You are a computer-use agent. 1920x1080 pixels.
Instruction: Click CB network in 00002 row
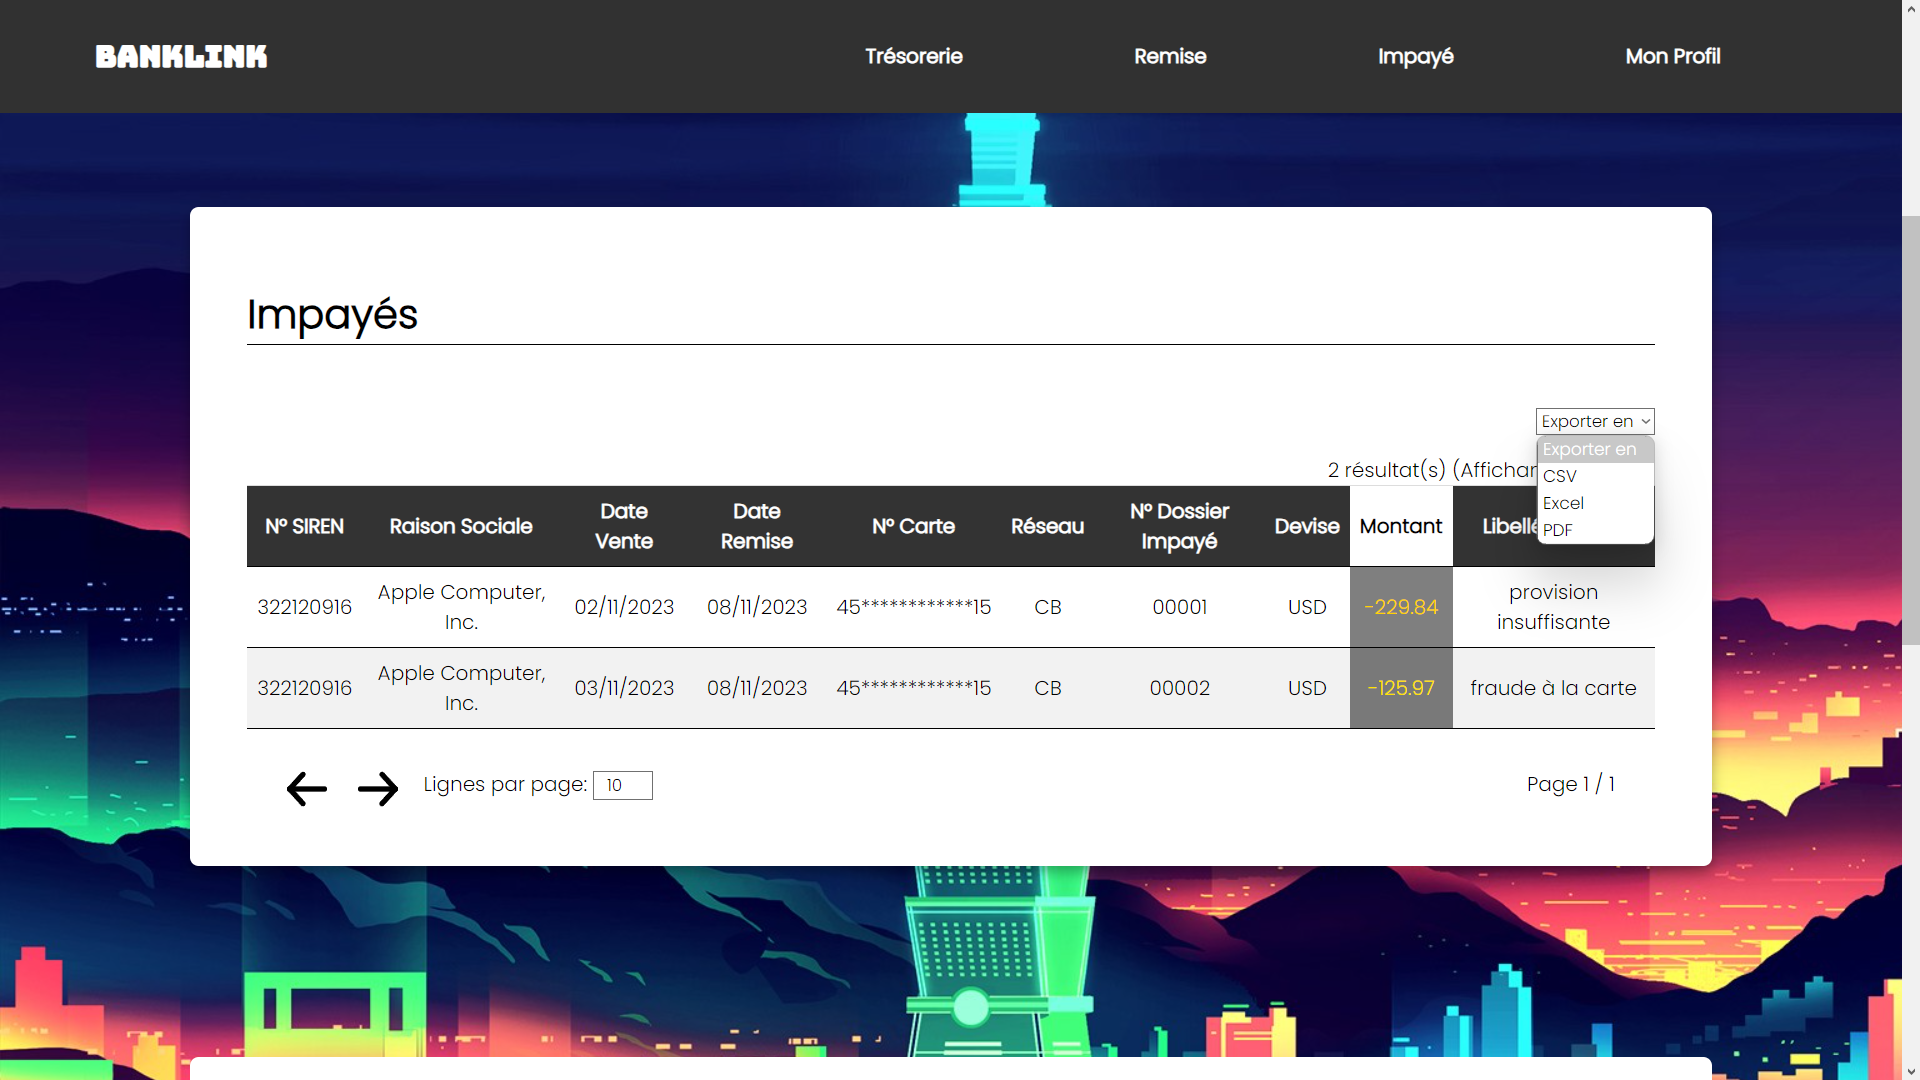pos(1047,688)
